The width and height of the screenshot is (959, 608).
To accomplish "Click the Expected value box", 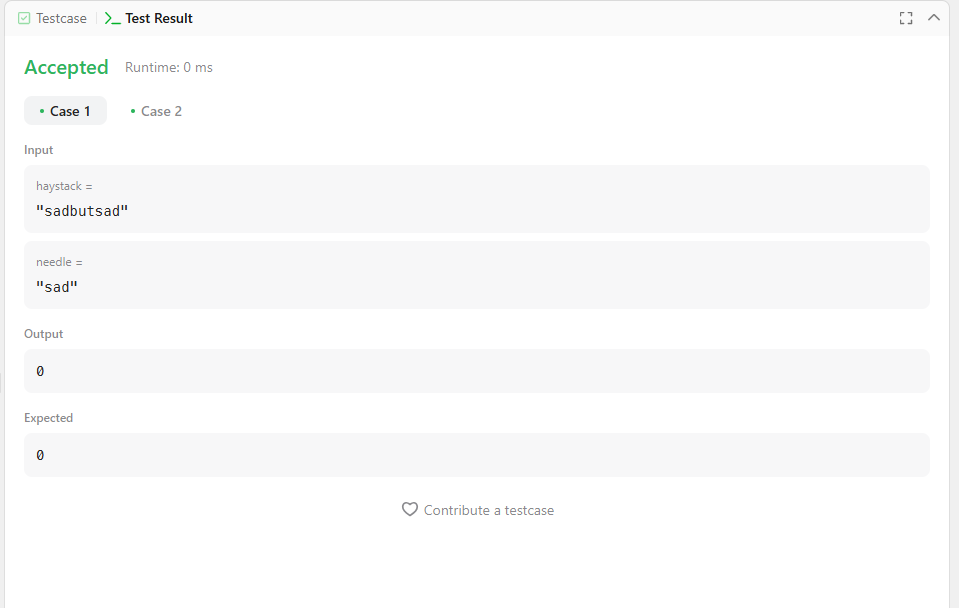I will tap(476, 455).
